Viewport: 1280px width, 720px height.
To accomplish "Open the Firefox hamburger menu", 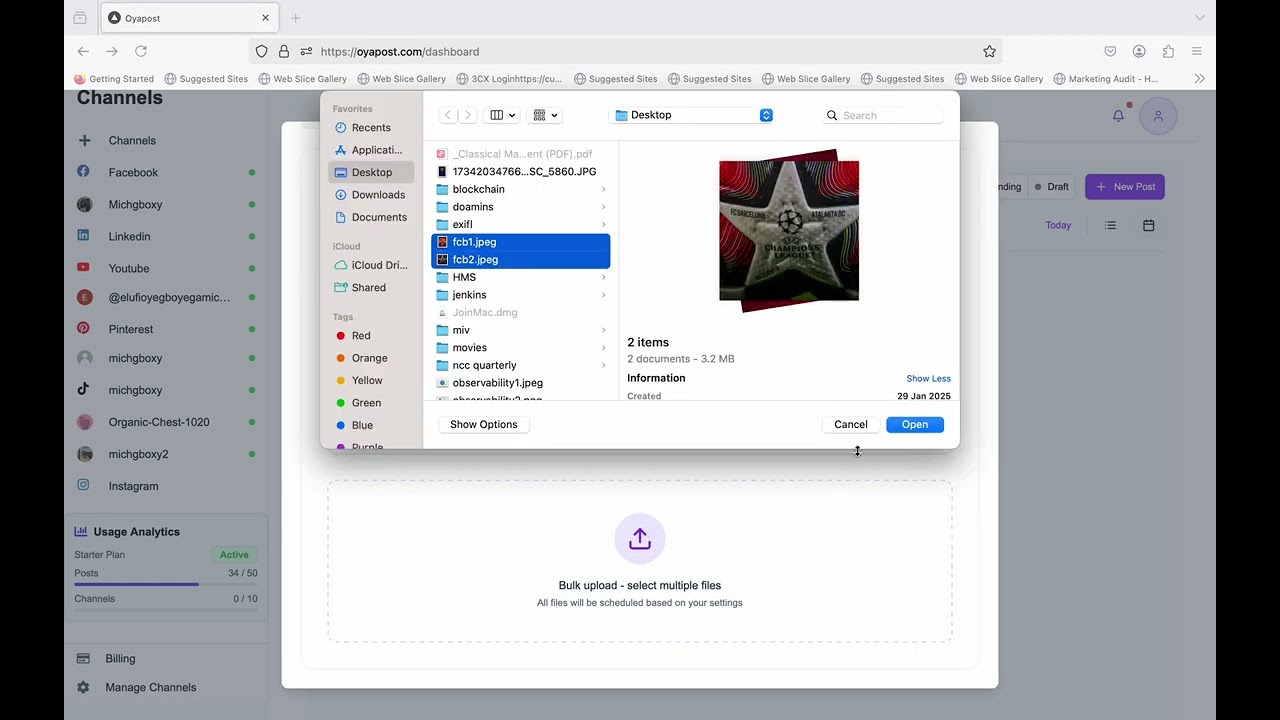I will tap(1197, 51).
